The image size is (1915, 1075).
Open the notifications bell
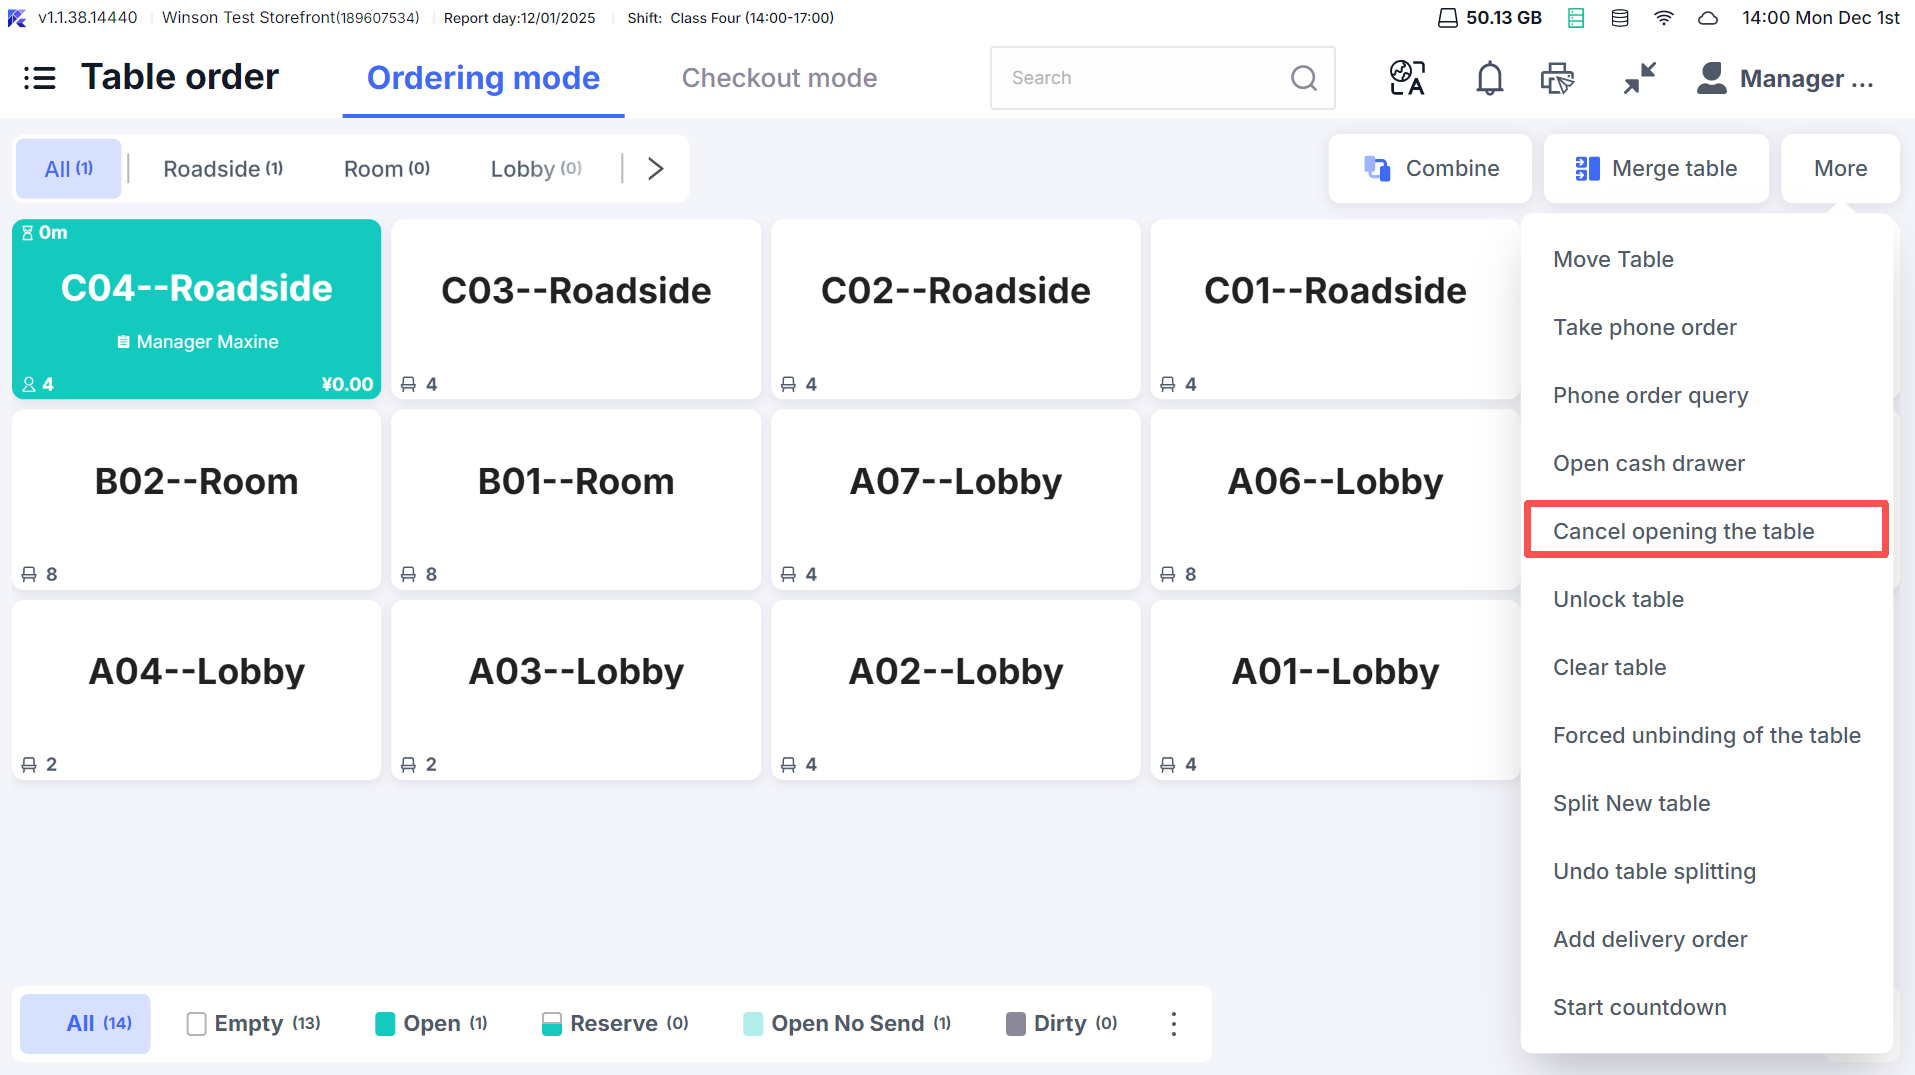point(1489,78)
